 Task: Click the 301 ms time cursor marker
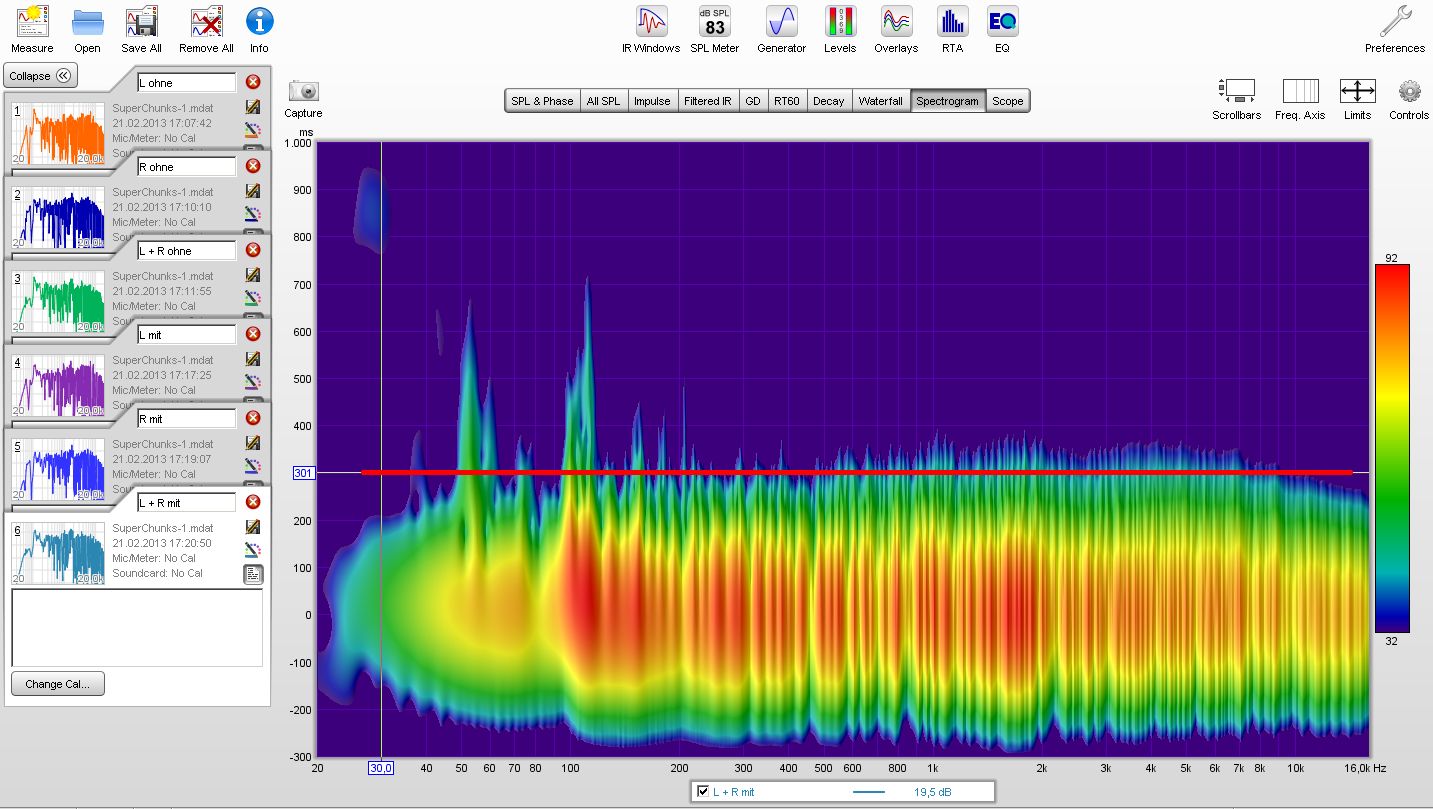(304, 473)
